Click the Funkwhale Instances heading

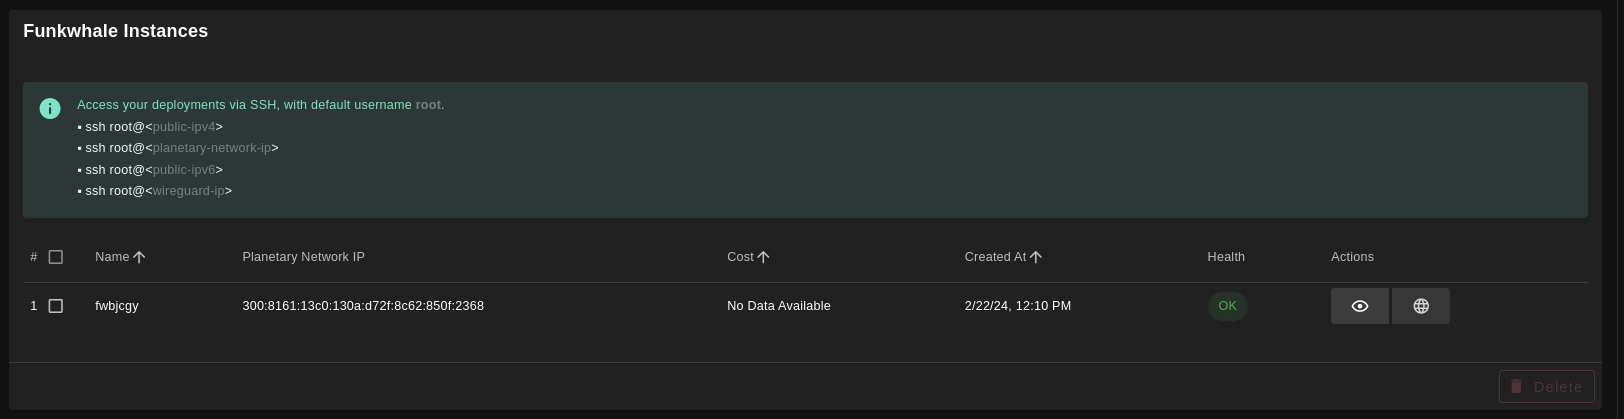(116, 31)
